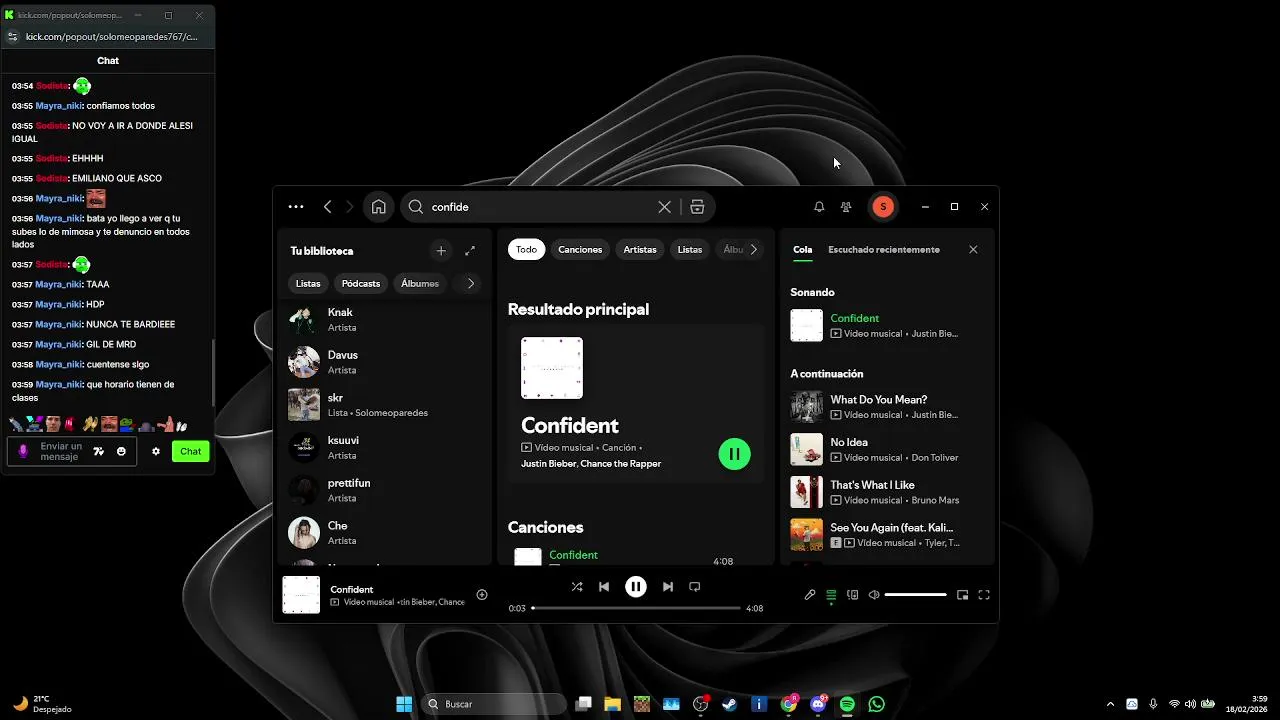Open artist Knak in the library
This screenshot has height=720, width=1280.
385,320
